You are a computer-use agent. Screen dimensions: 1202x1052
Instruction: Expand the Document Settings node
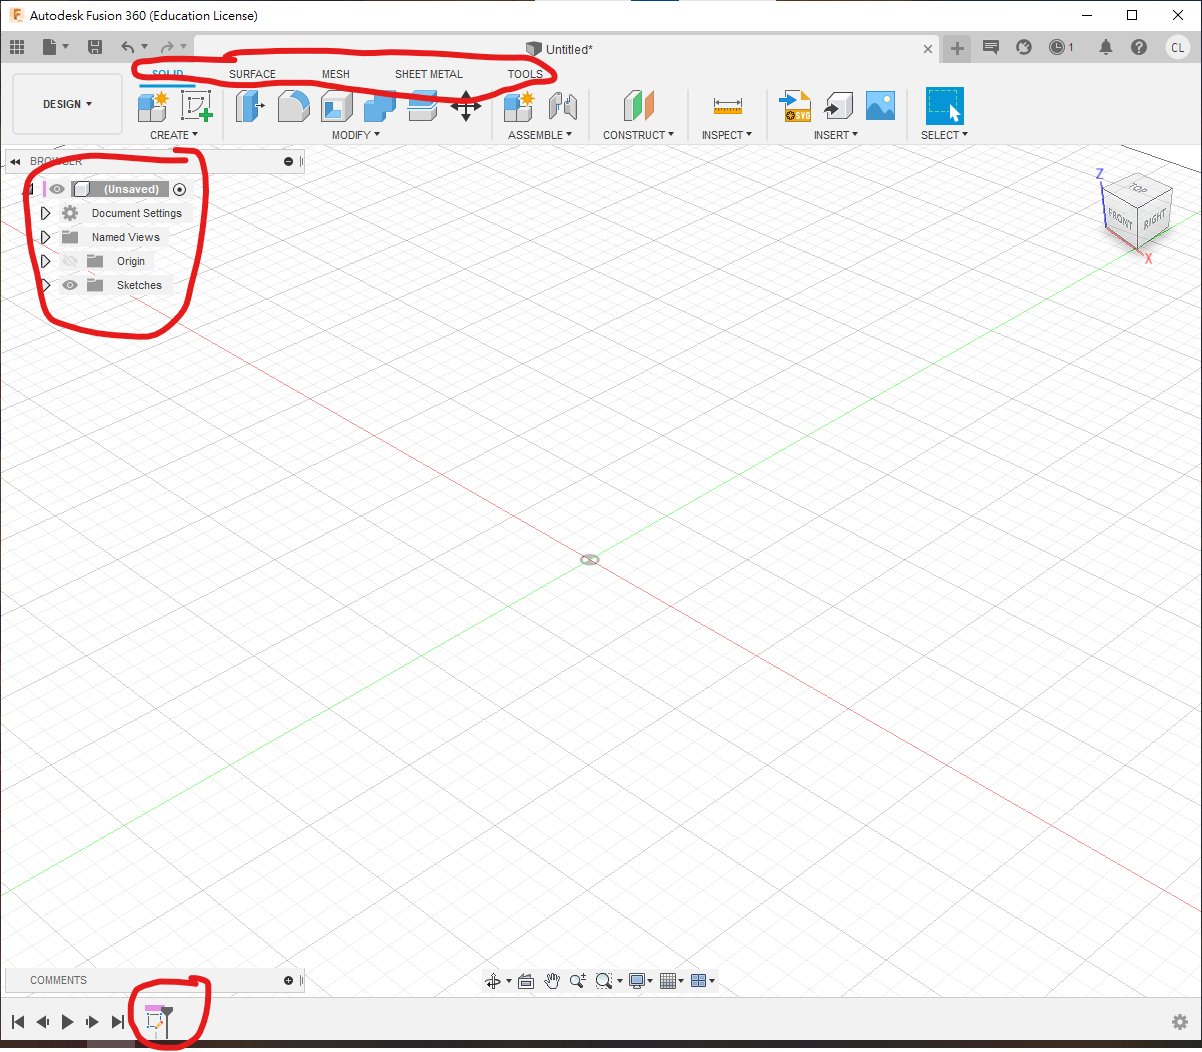[x=45, y=213]
